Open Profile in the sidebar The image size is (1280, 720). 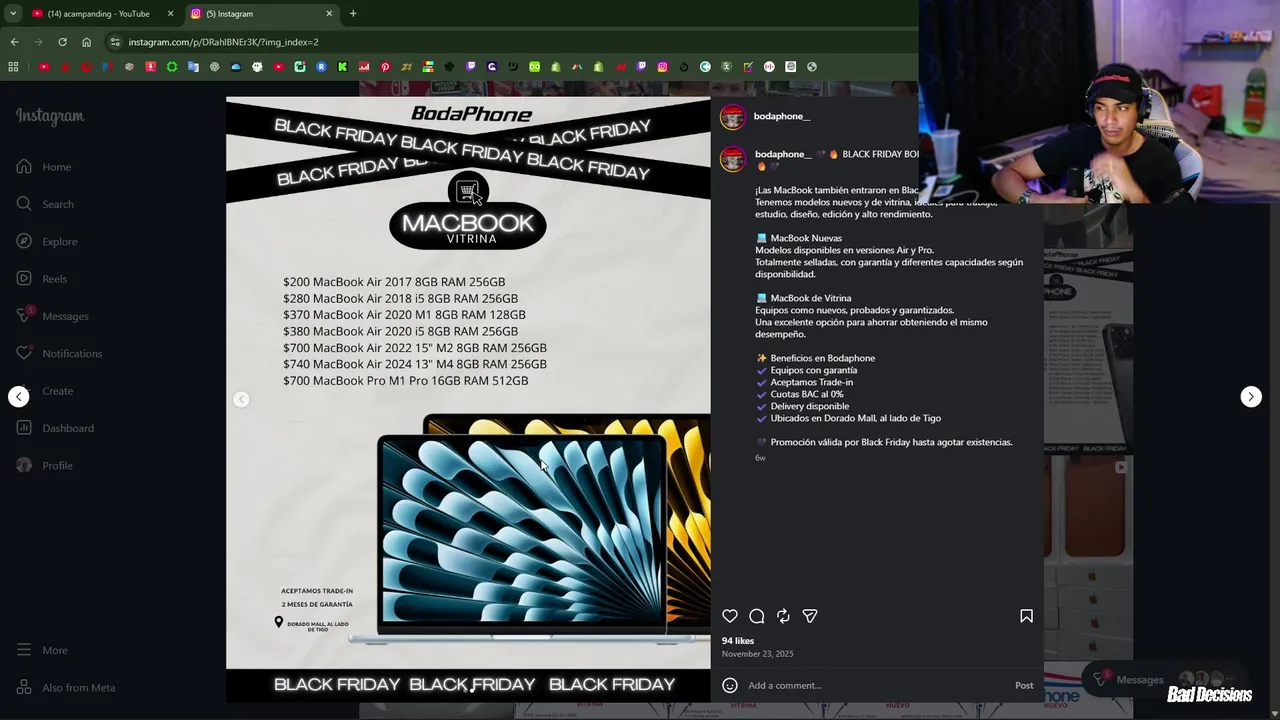45,465
